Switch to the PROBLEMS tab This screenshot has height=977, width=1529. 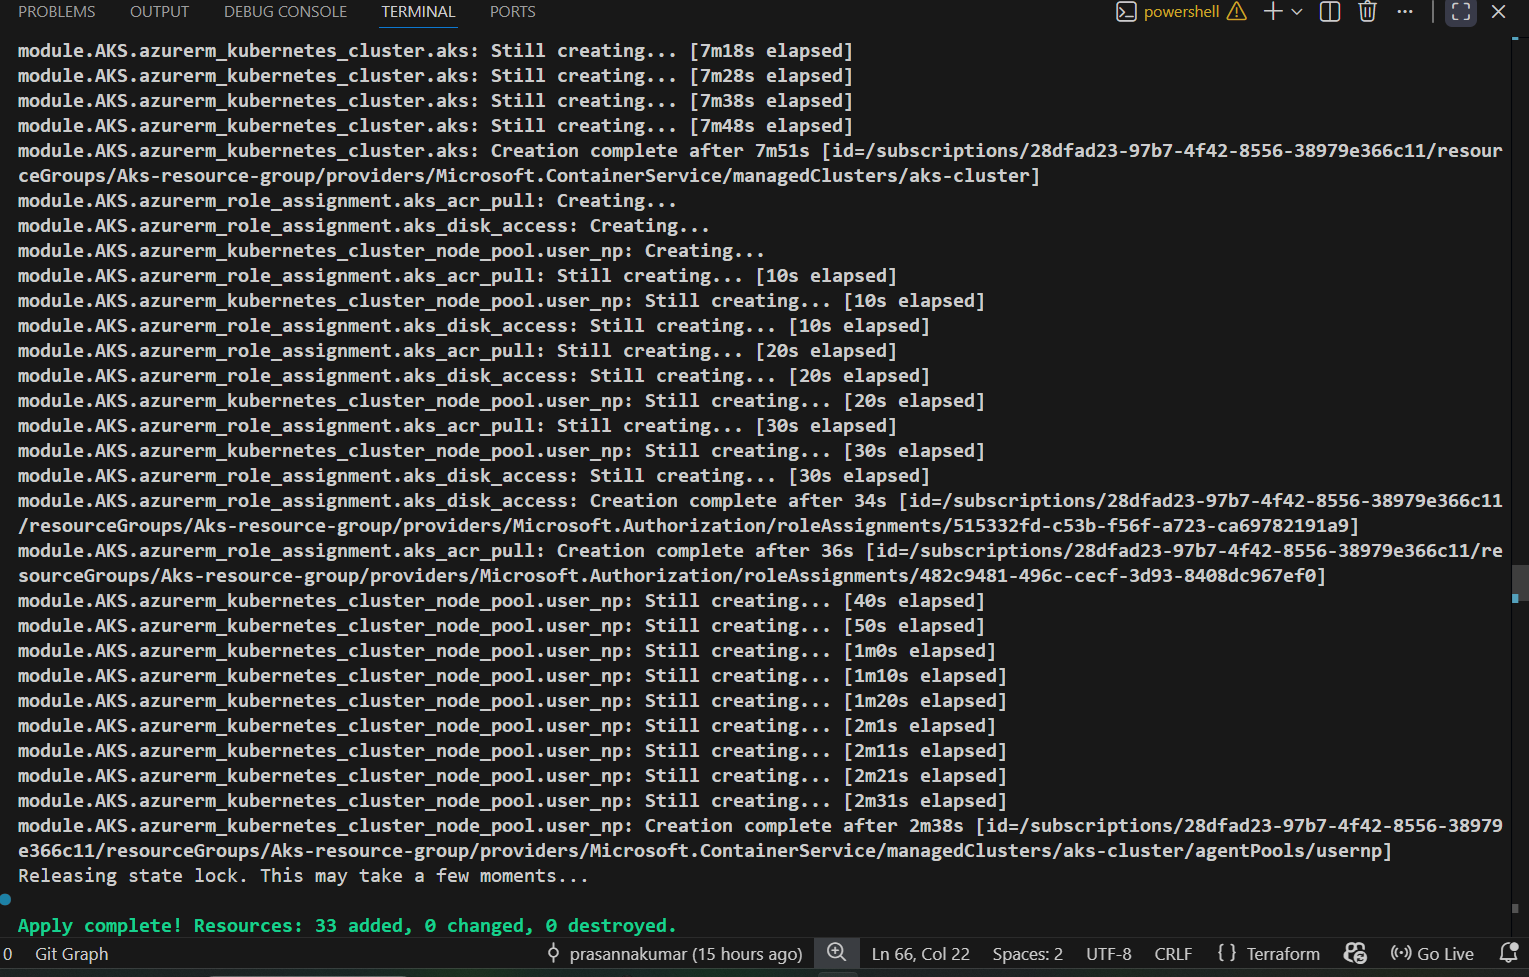pyautogui.click(x=57, y=12)
